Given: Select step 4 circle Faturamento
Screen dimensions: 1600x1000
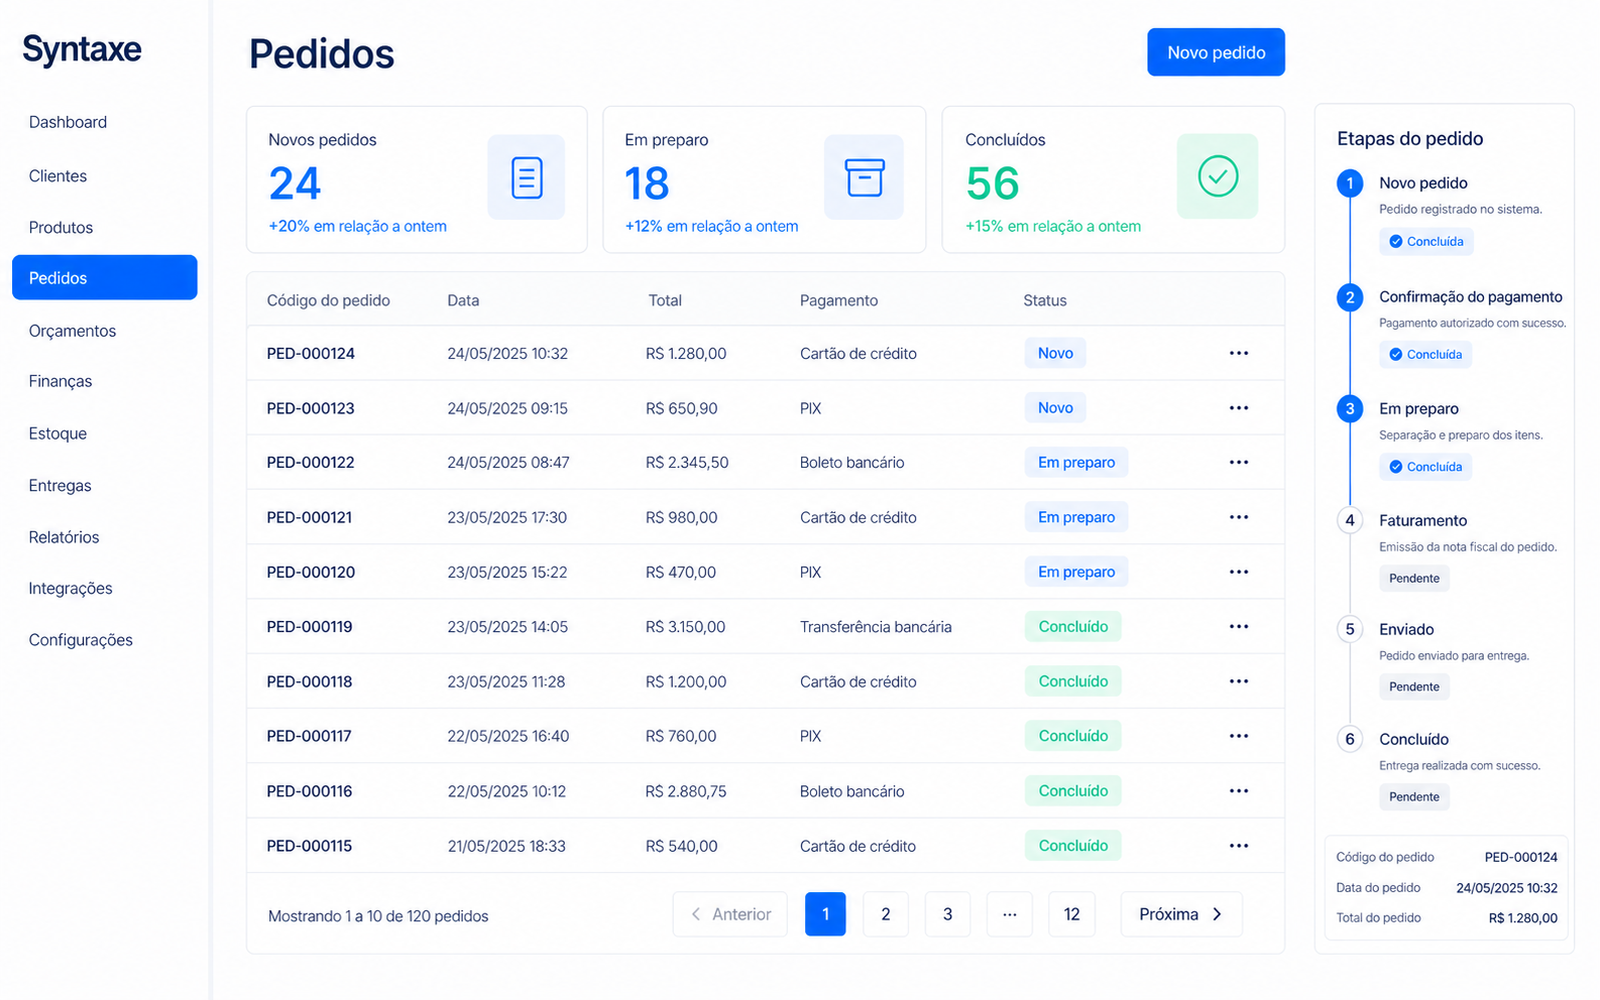Looking at the screenshot, I should 1350,520.
